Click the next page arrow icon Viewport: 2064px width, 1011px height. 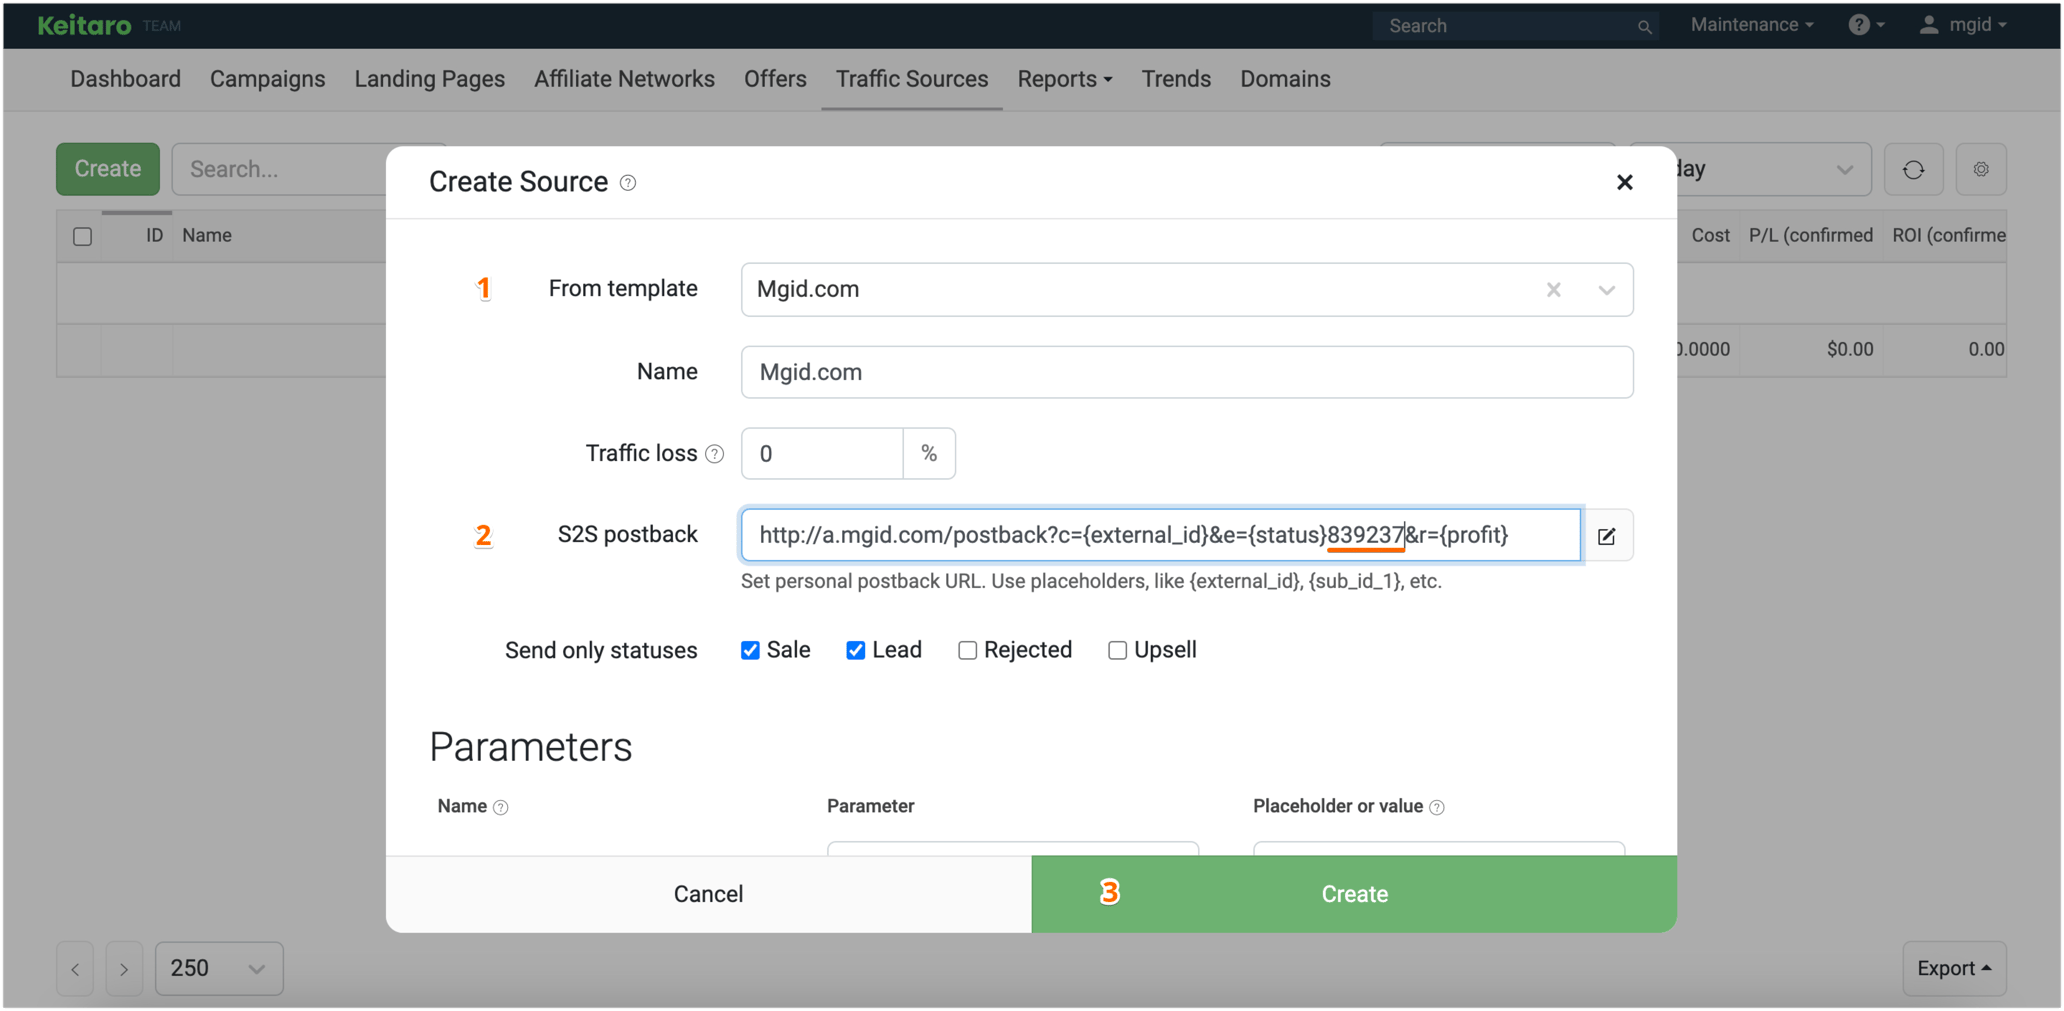pyautogui.click(x=124, y=968)
